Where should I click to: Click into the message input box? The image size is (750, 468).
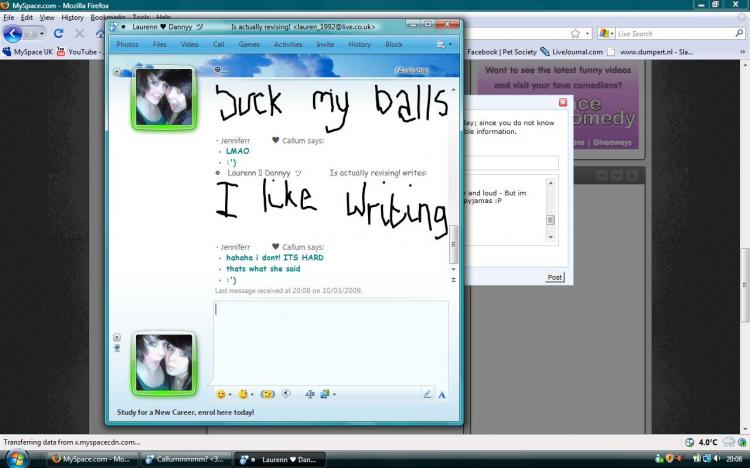(331, 342)
